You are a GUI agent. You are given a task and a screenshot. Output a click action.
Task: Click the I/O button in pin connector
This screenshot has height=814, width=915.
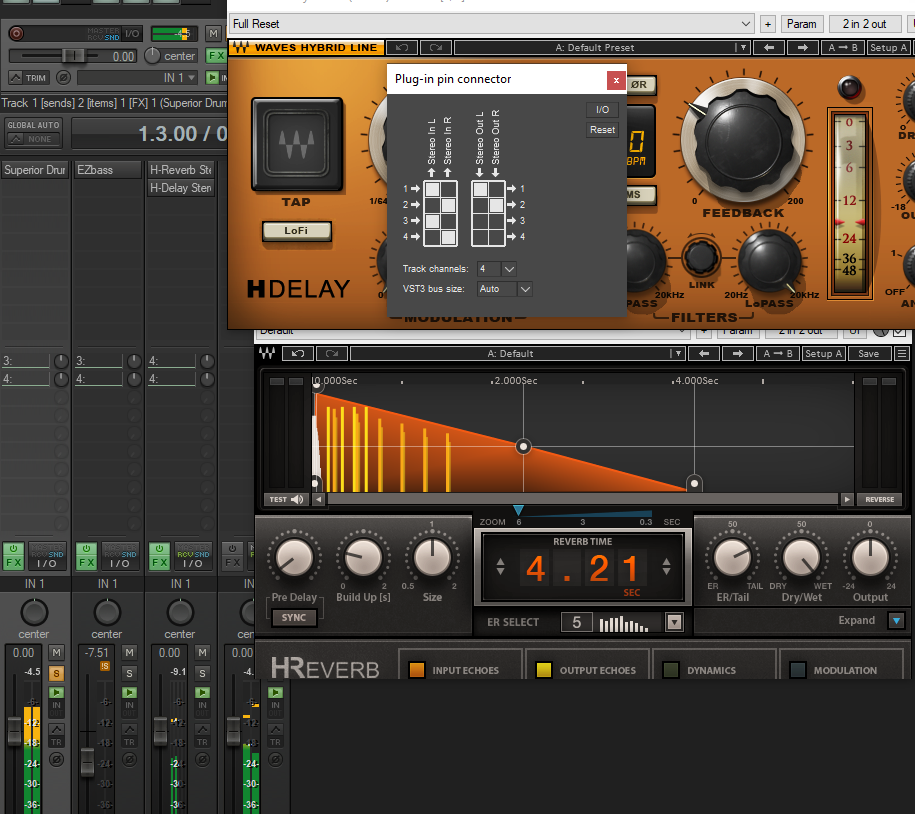click(x=602, y=110)
